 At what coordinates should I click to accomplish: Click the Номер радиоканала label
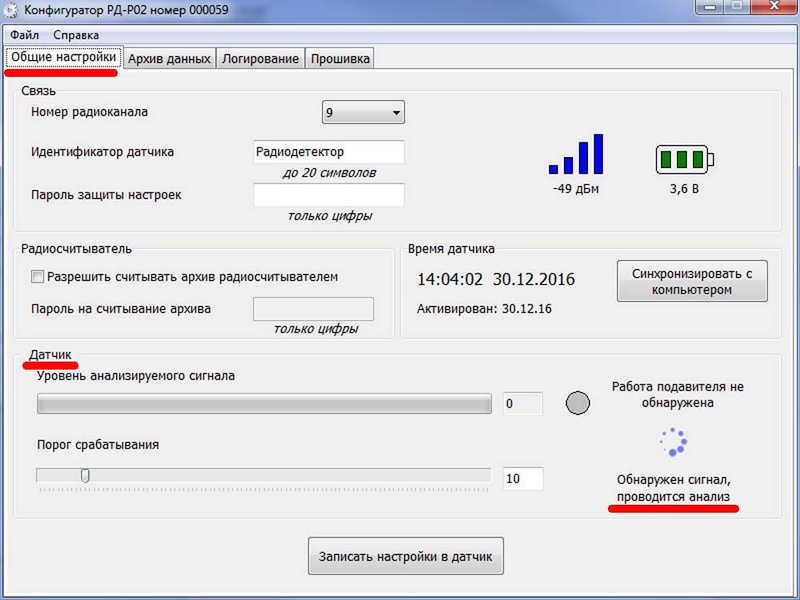(x=89, y=112)
